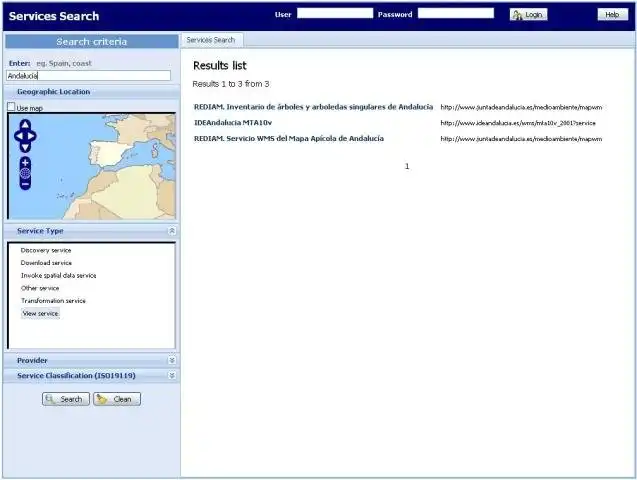Select View service in Service Type list

(40, 314)
